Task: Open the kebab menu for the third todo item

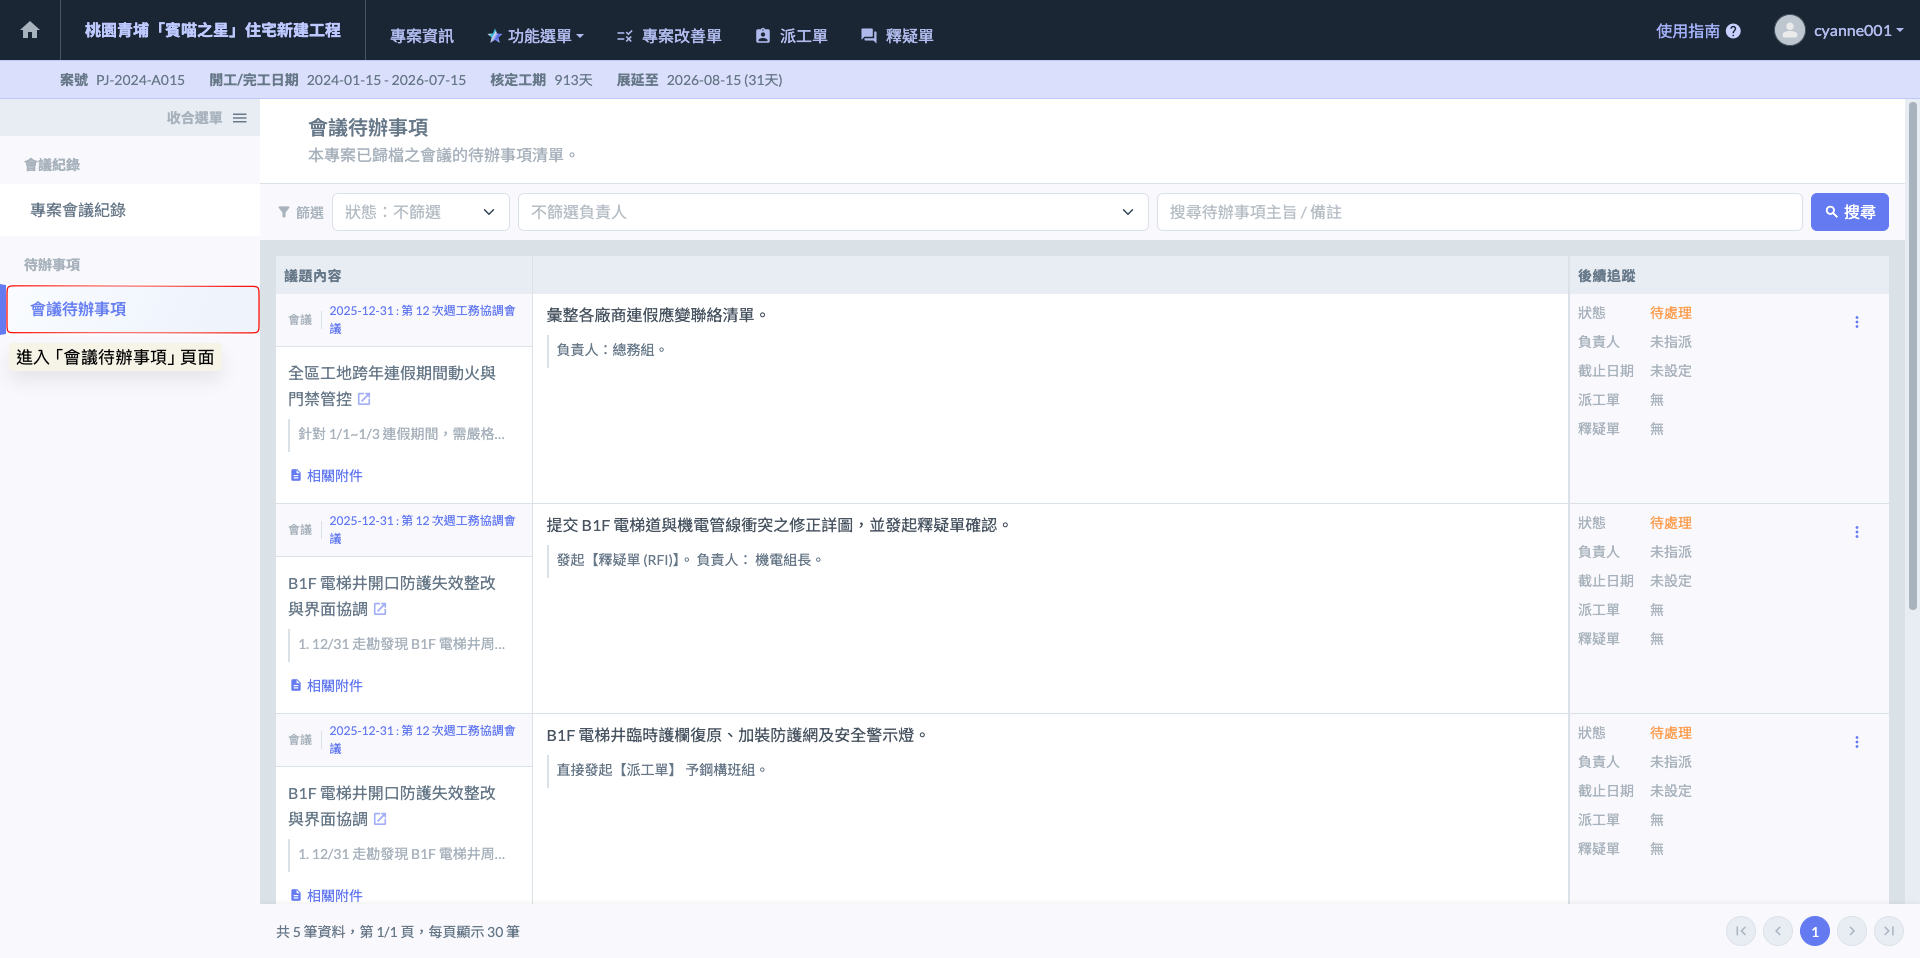Action: click(x=1856, y=742)
